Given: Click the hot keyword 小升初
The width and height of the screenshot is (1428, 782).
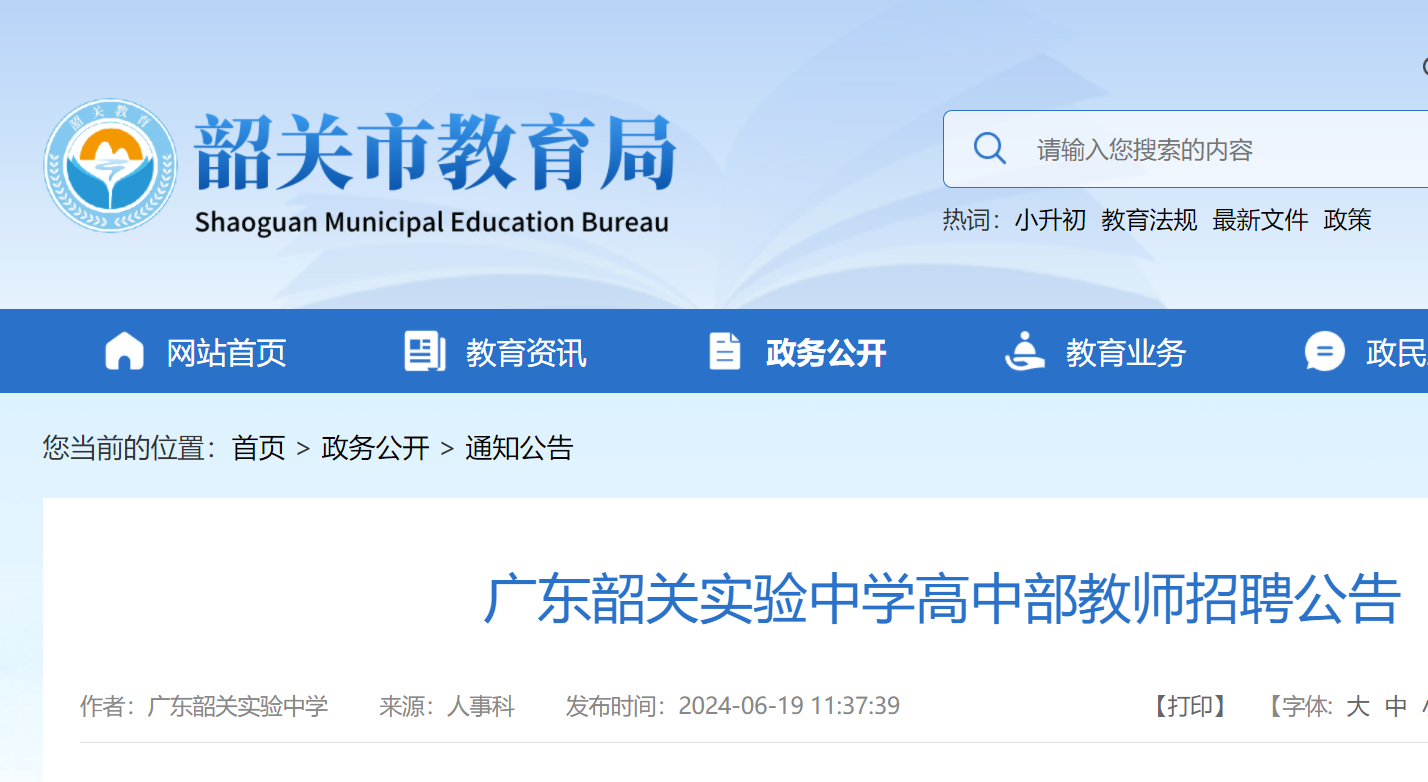Looking at the screenshot, I should click(1050, 220).
